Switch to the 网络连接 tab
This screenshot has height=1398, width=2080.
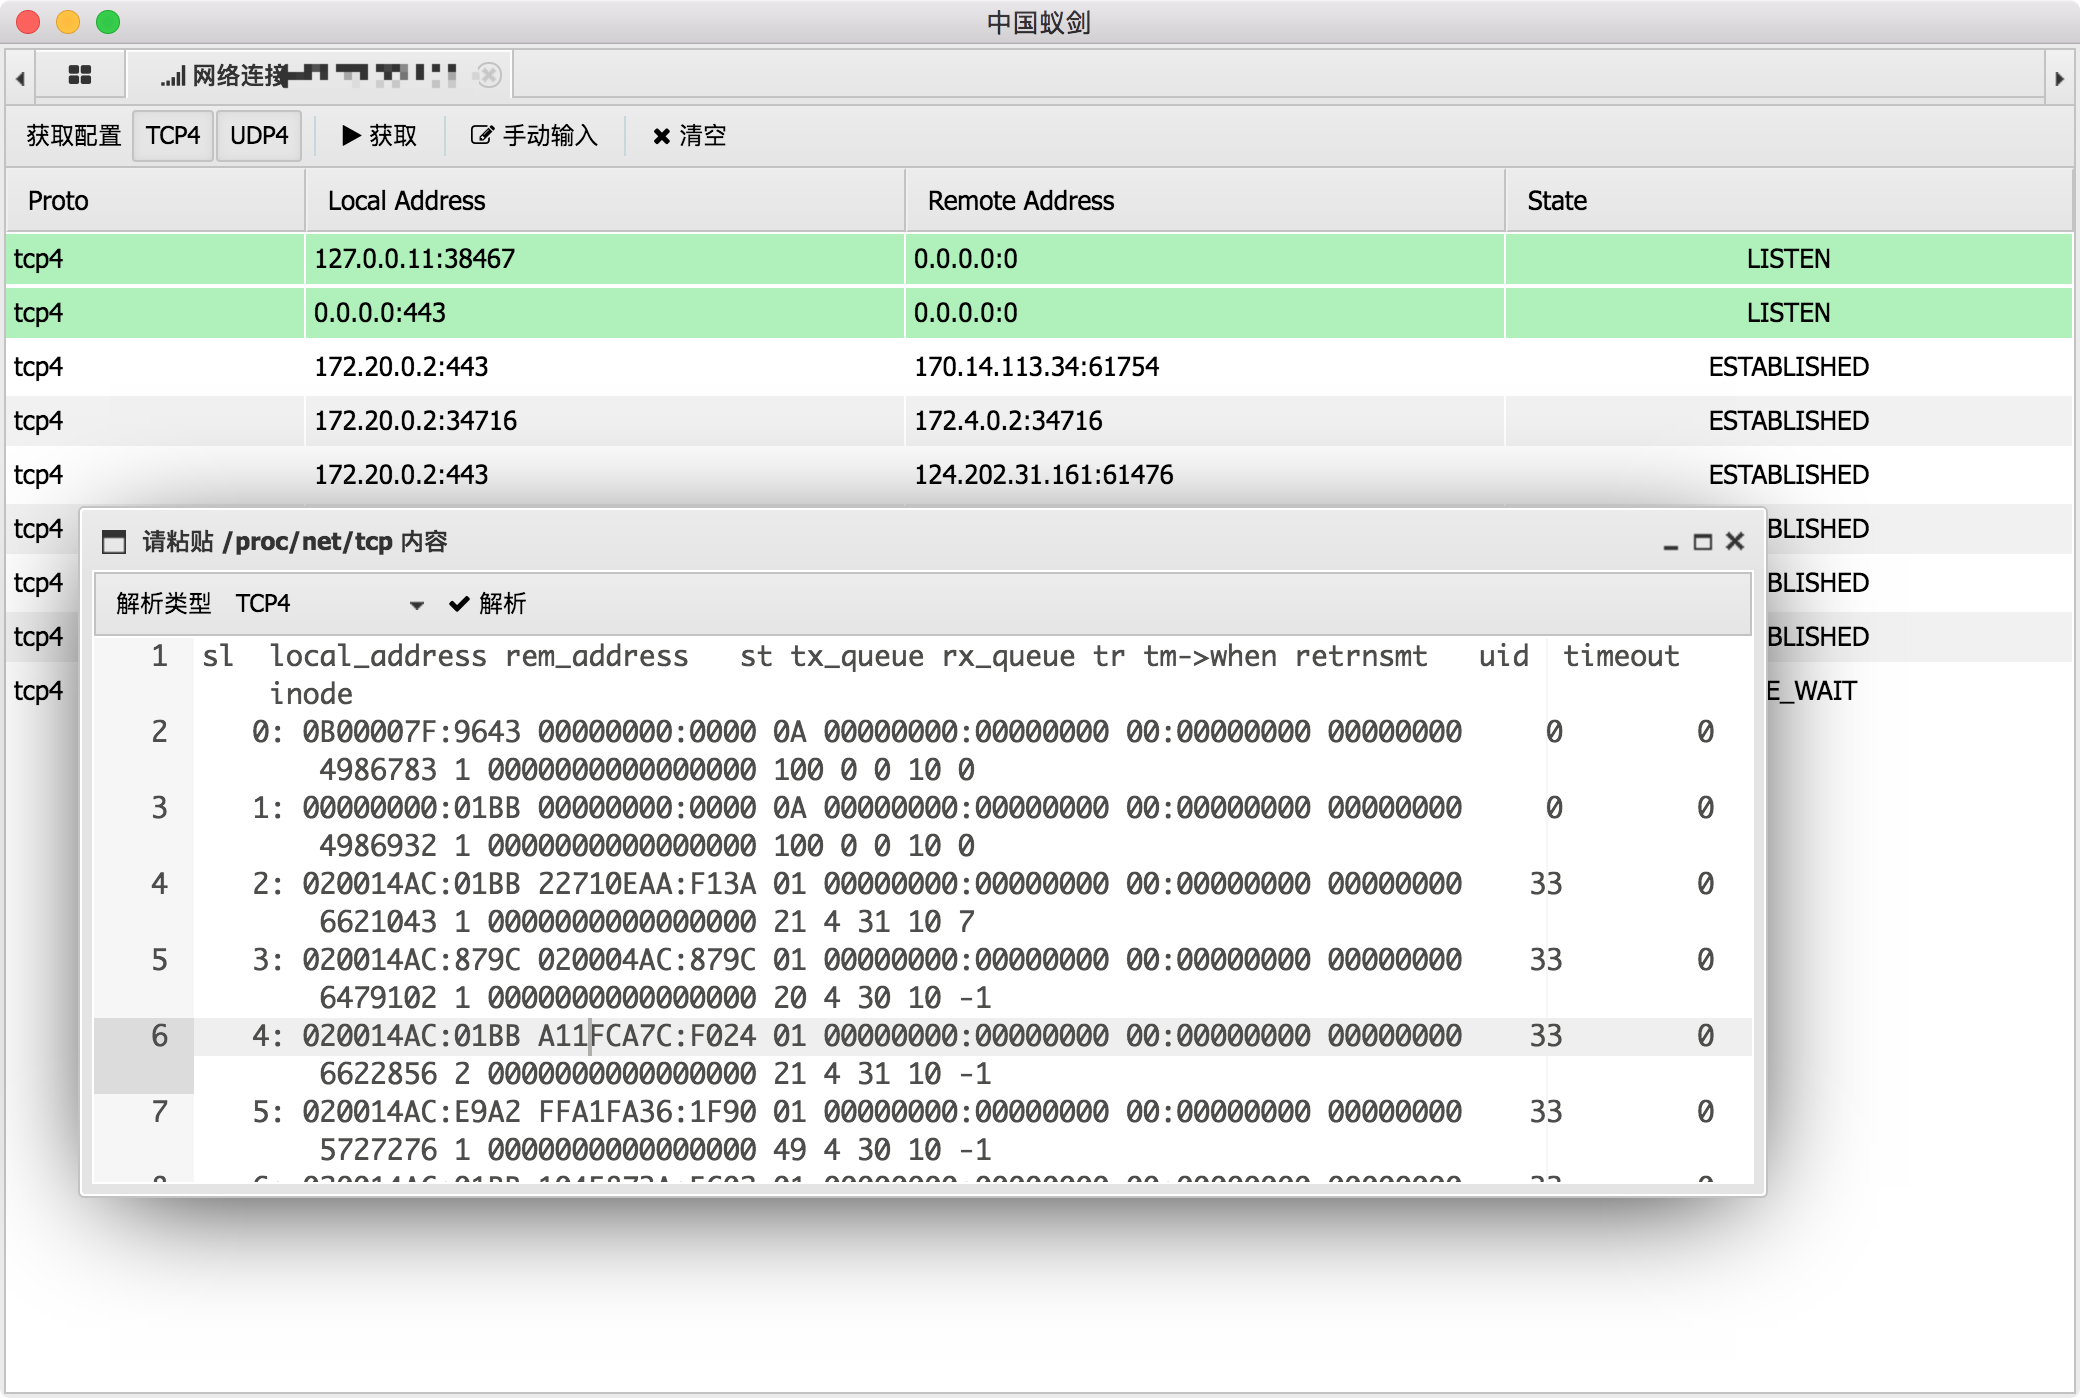[x=300, y=75]
